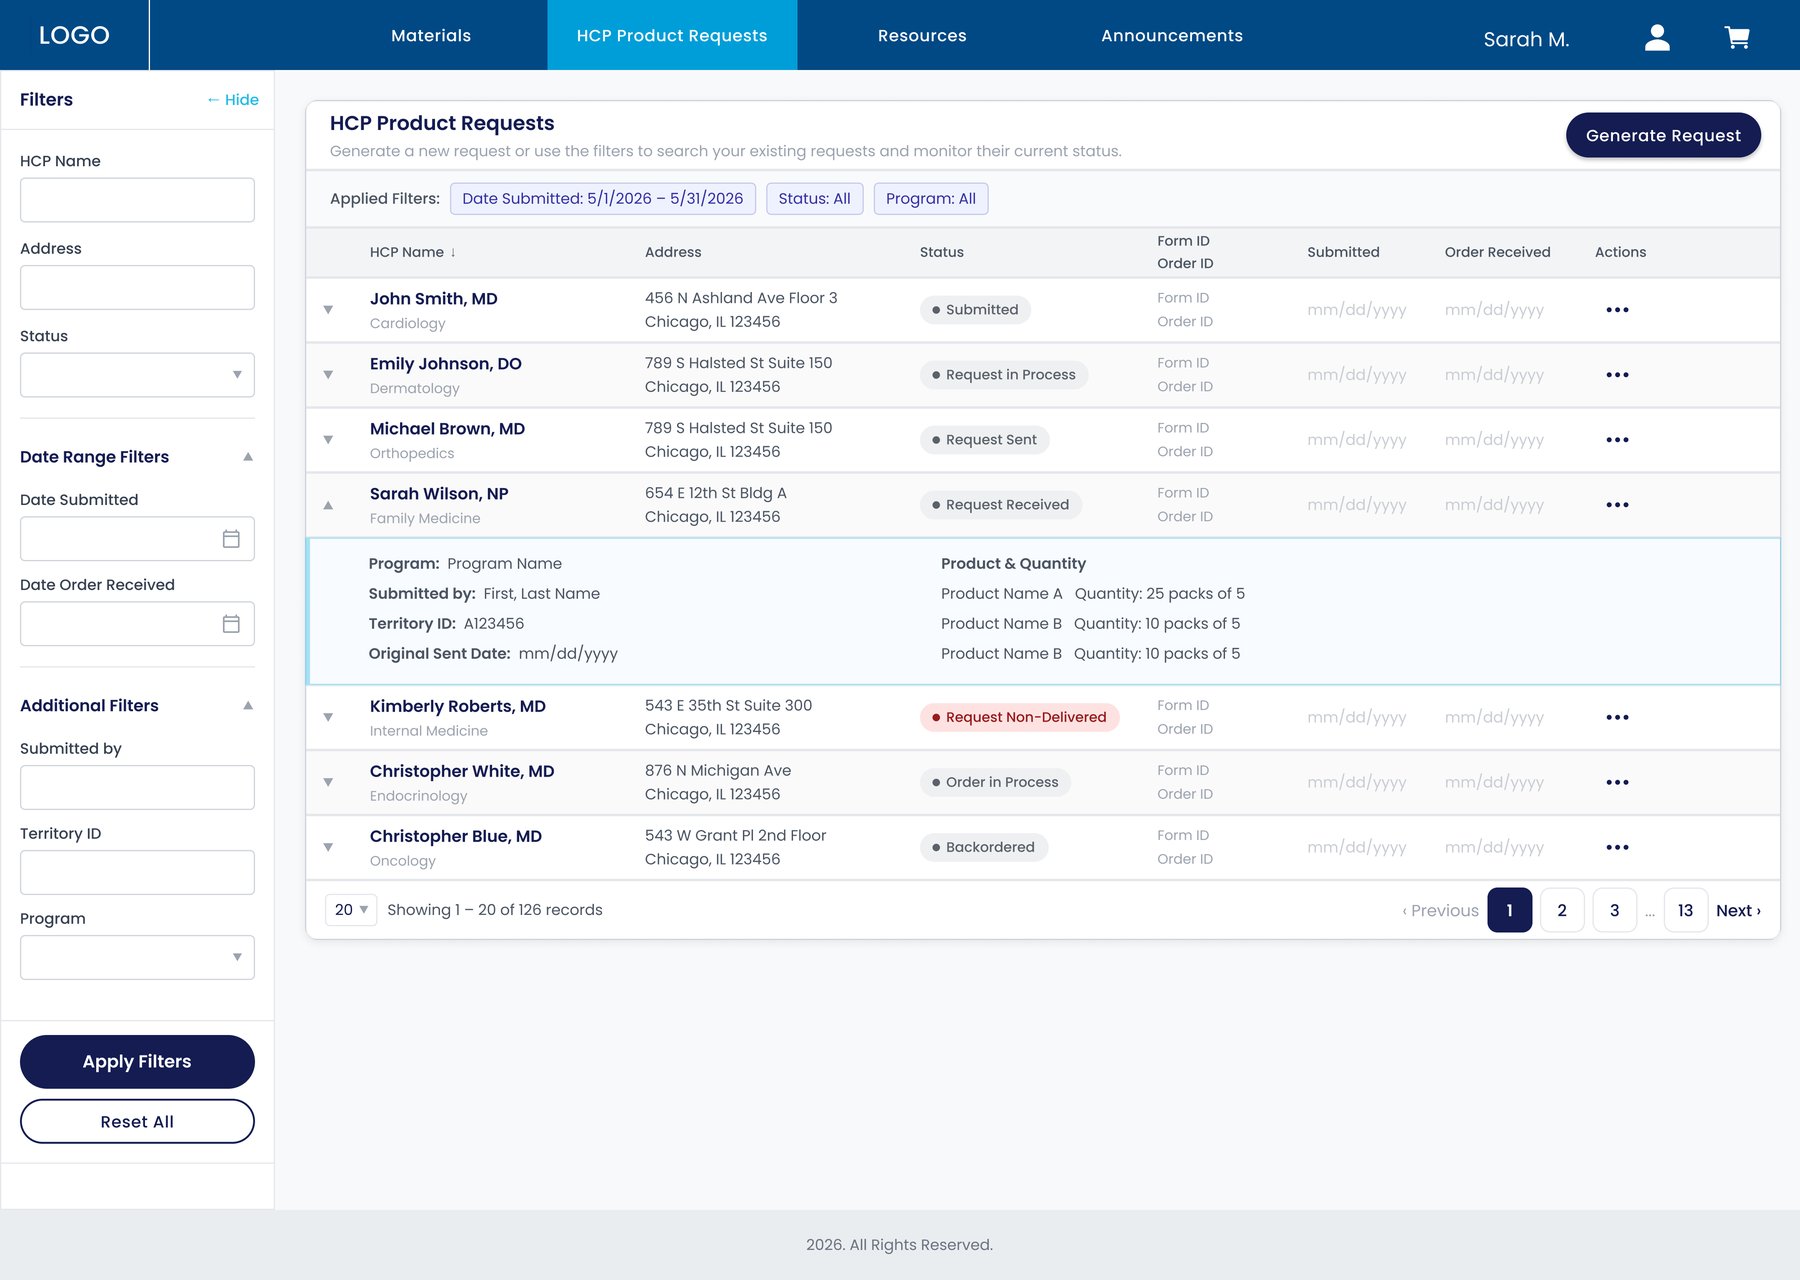Screen dimensions: 1800x1280
Task: Open calendar picker for Date Submitted
Action: coord(231,539)
